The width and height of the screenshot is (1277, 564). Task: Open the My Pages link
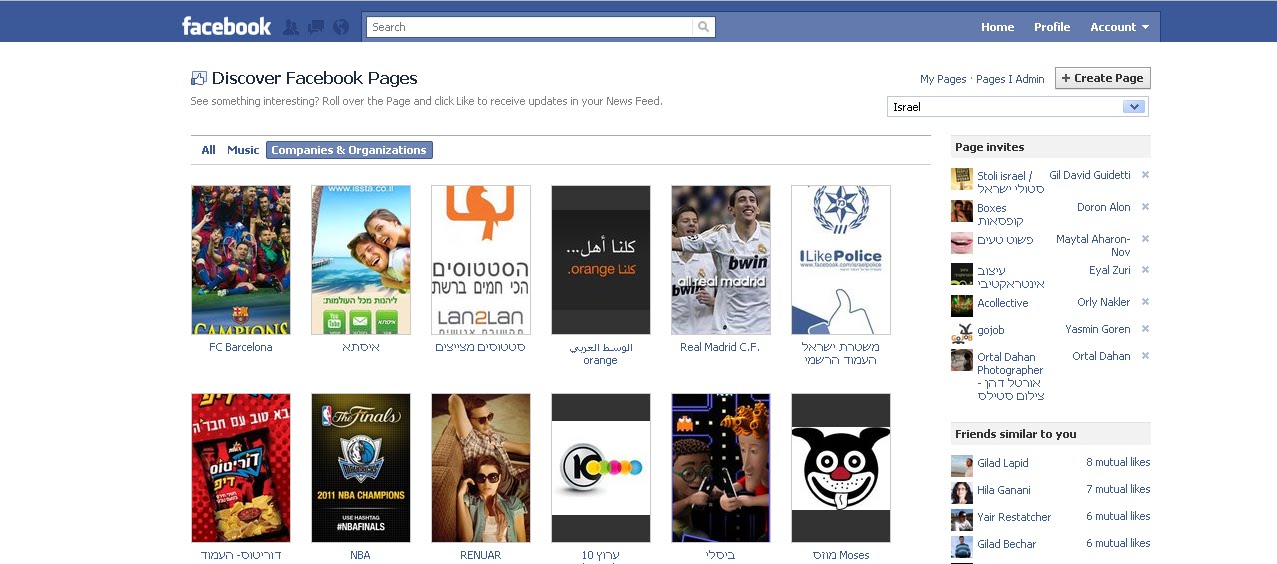pos(943,79)
